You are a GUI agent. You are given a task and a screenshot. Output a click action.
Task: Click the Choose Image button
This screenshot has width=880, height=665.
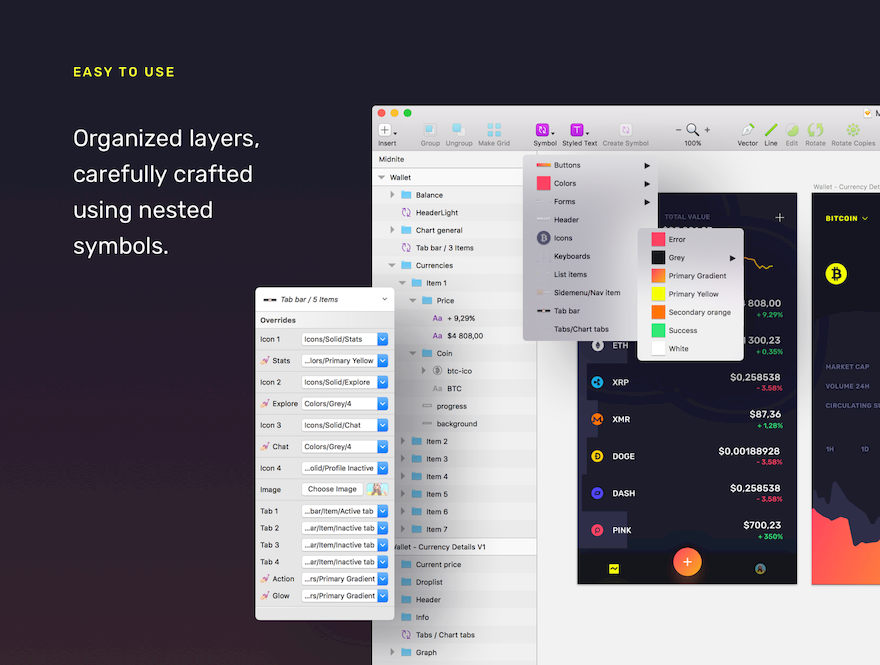(x=332, y=489)
